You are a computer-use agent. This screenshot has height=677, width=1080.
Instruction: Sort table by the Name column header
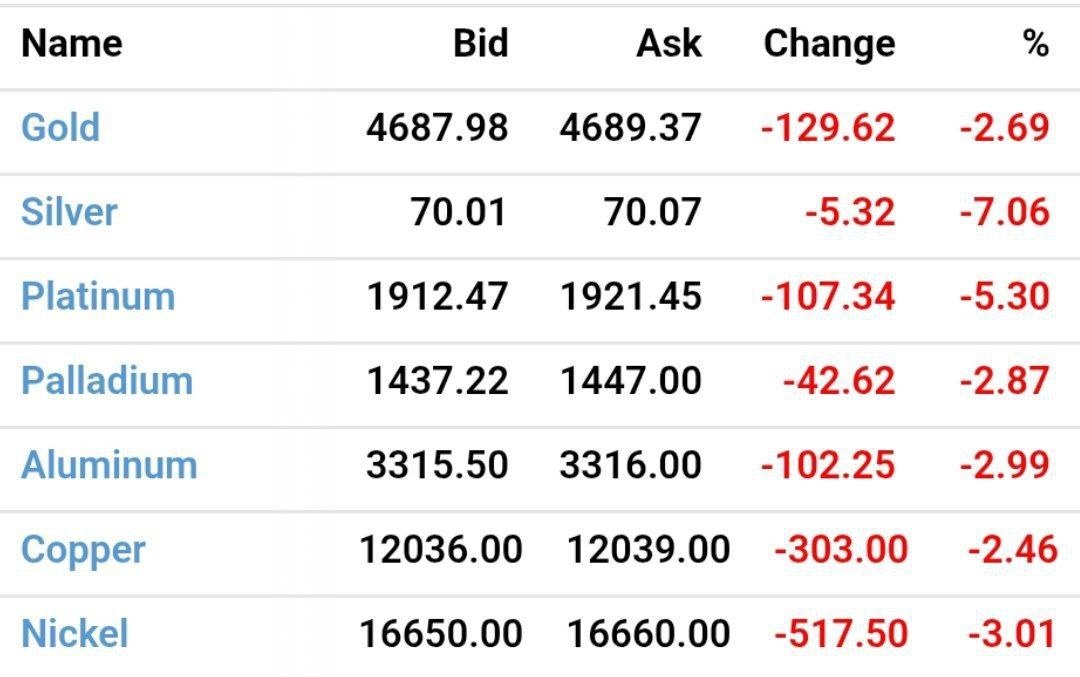72,43
